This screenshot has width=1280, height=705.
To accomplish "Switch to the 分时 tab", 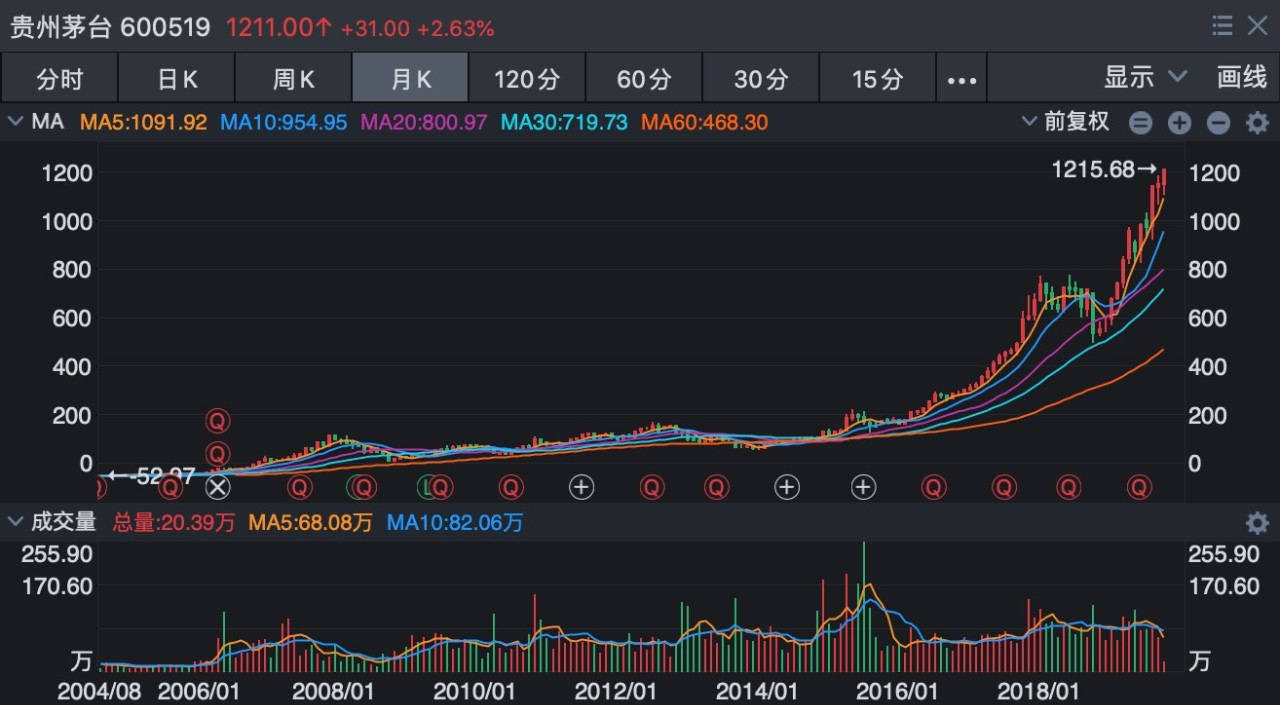I will pyautogui.click(x=59, y=79).
